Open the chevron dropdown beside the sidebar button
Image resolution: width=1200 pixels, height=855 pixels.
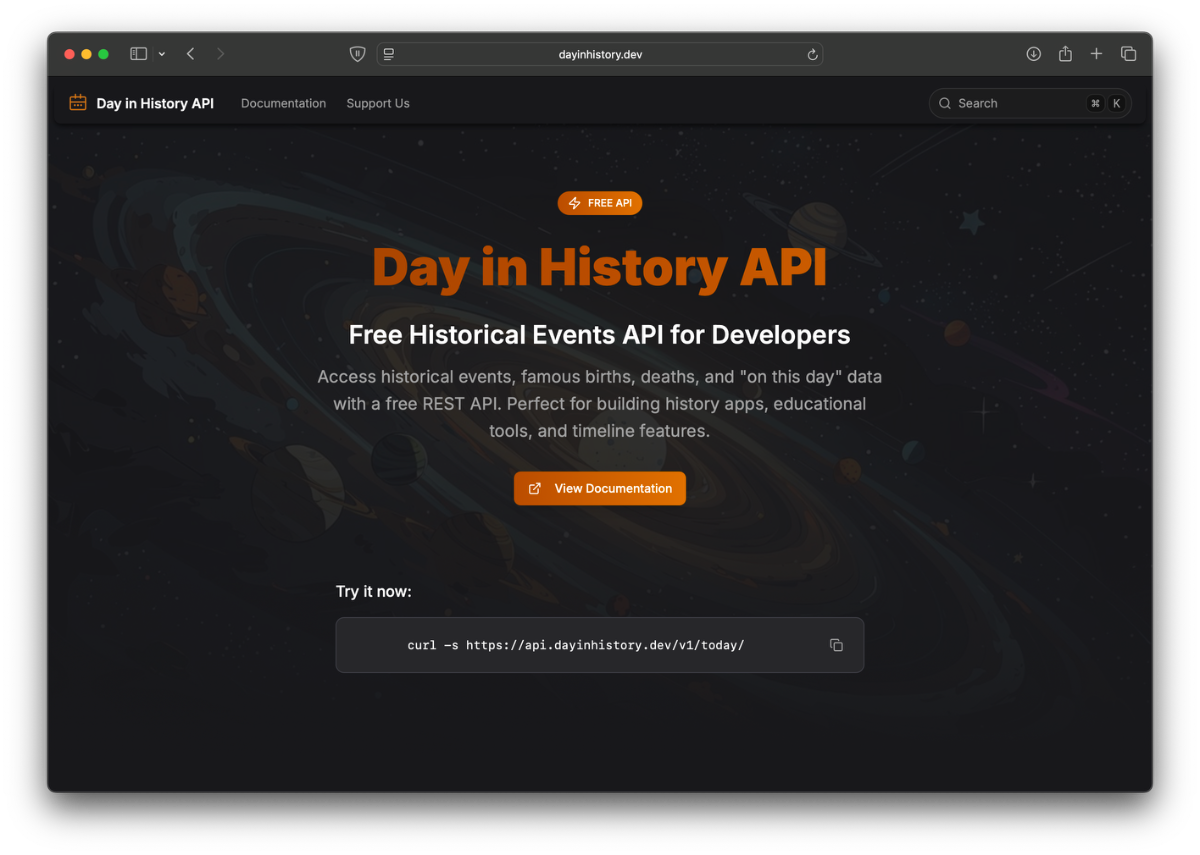161,54
